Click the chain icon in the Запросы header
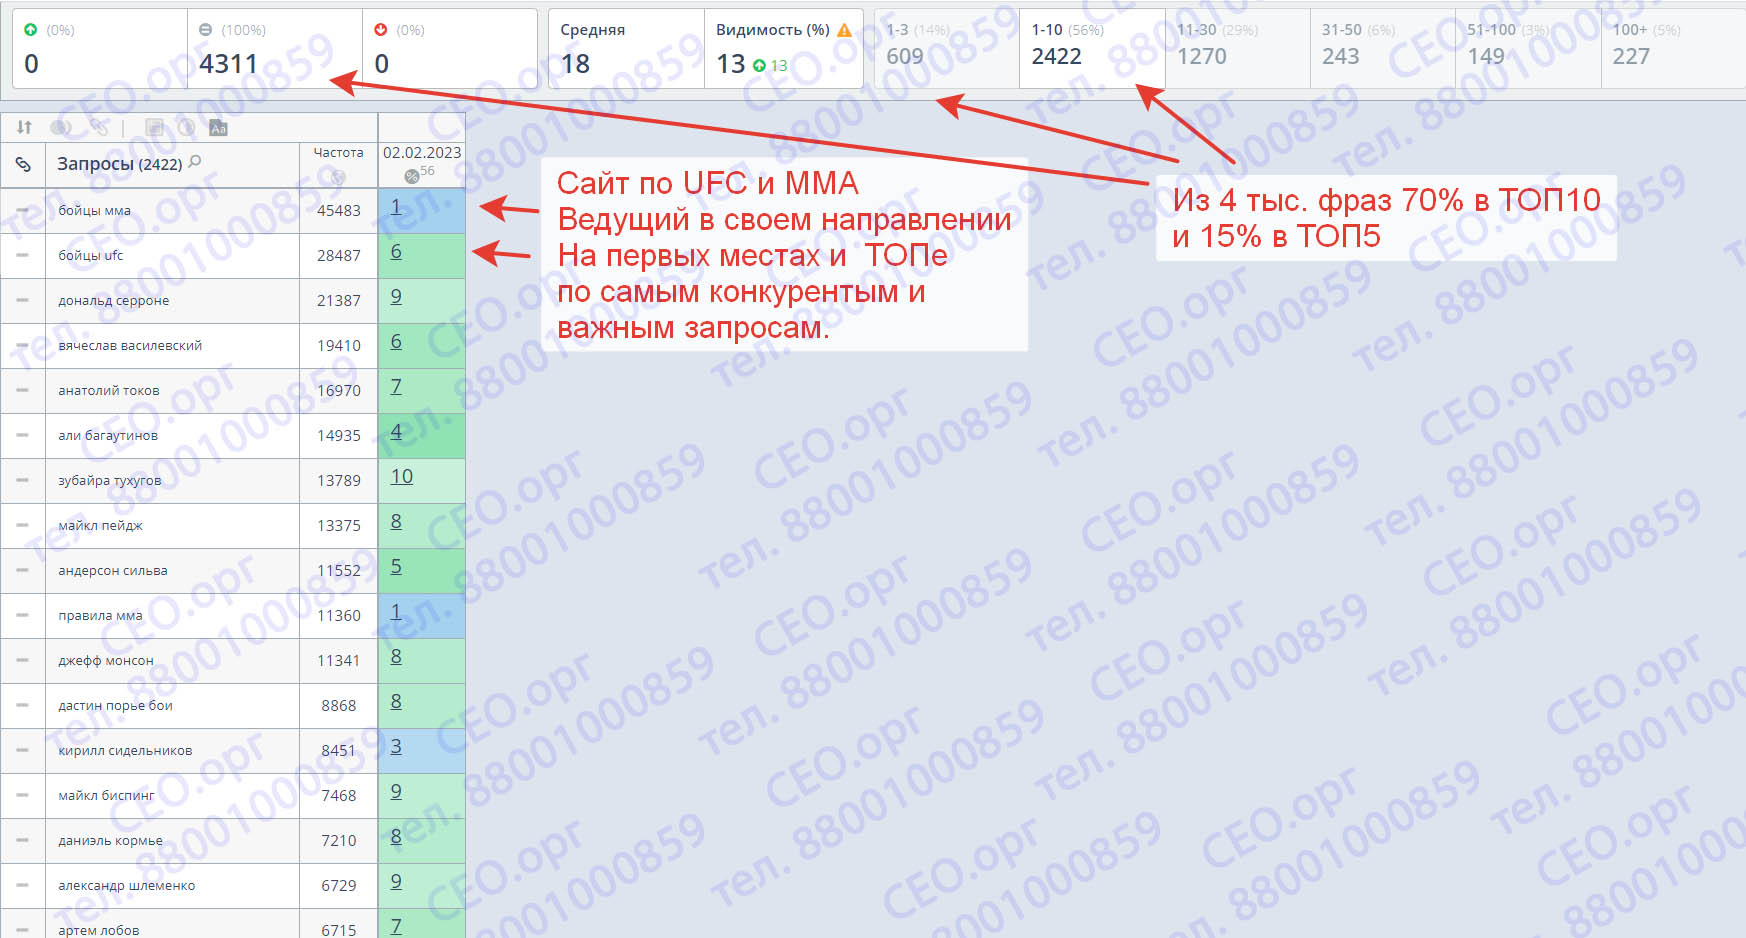 click(23, 163)
